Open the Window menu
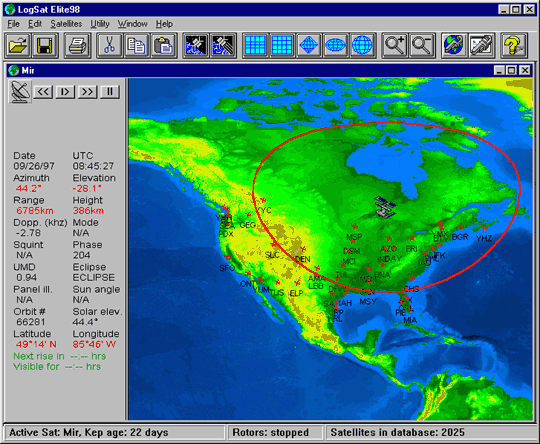This screenshot has height=444, width=540. (133, 24)
